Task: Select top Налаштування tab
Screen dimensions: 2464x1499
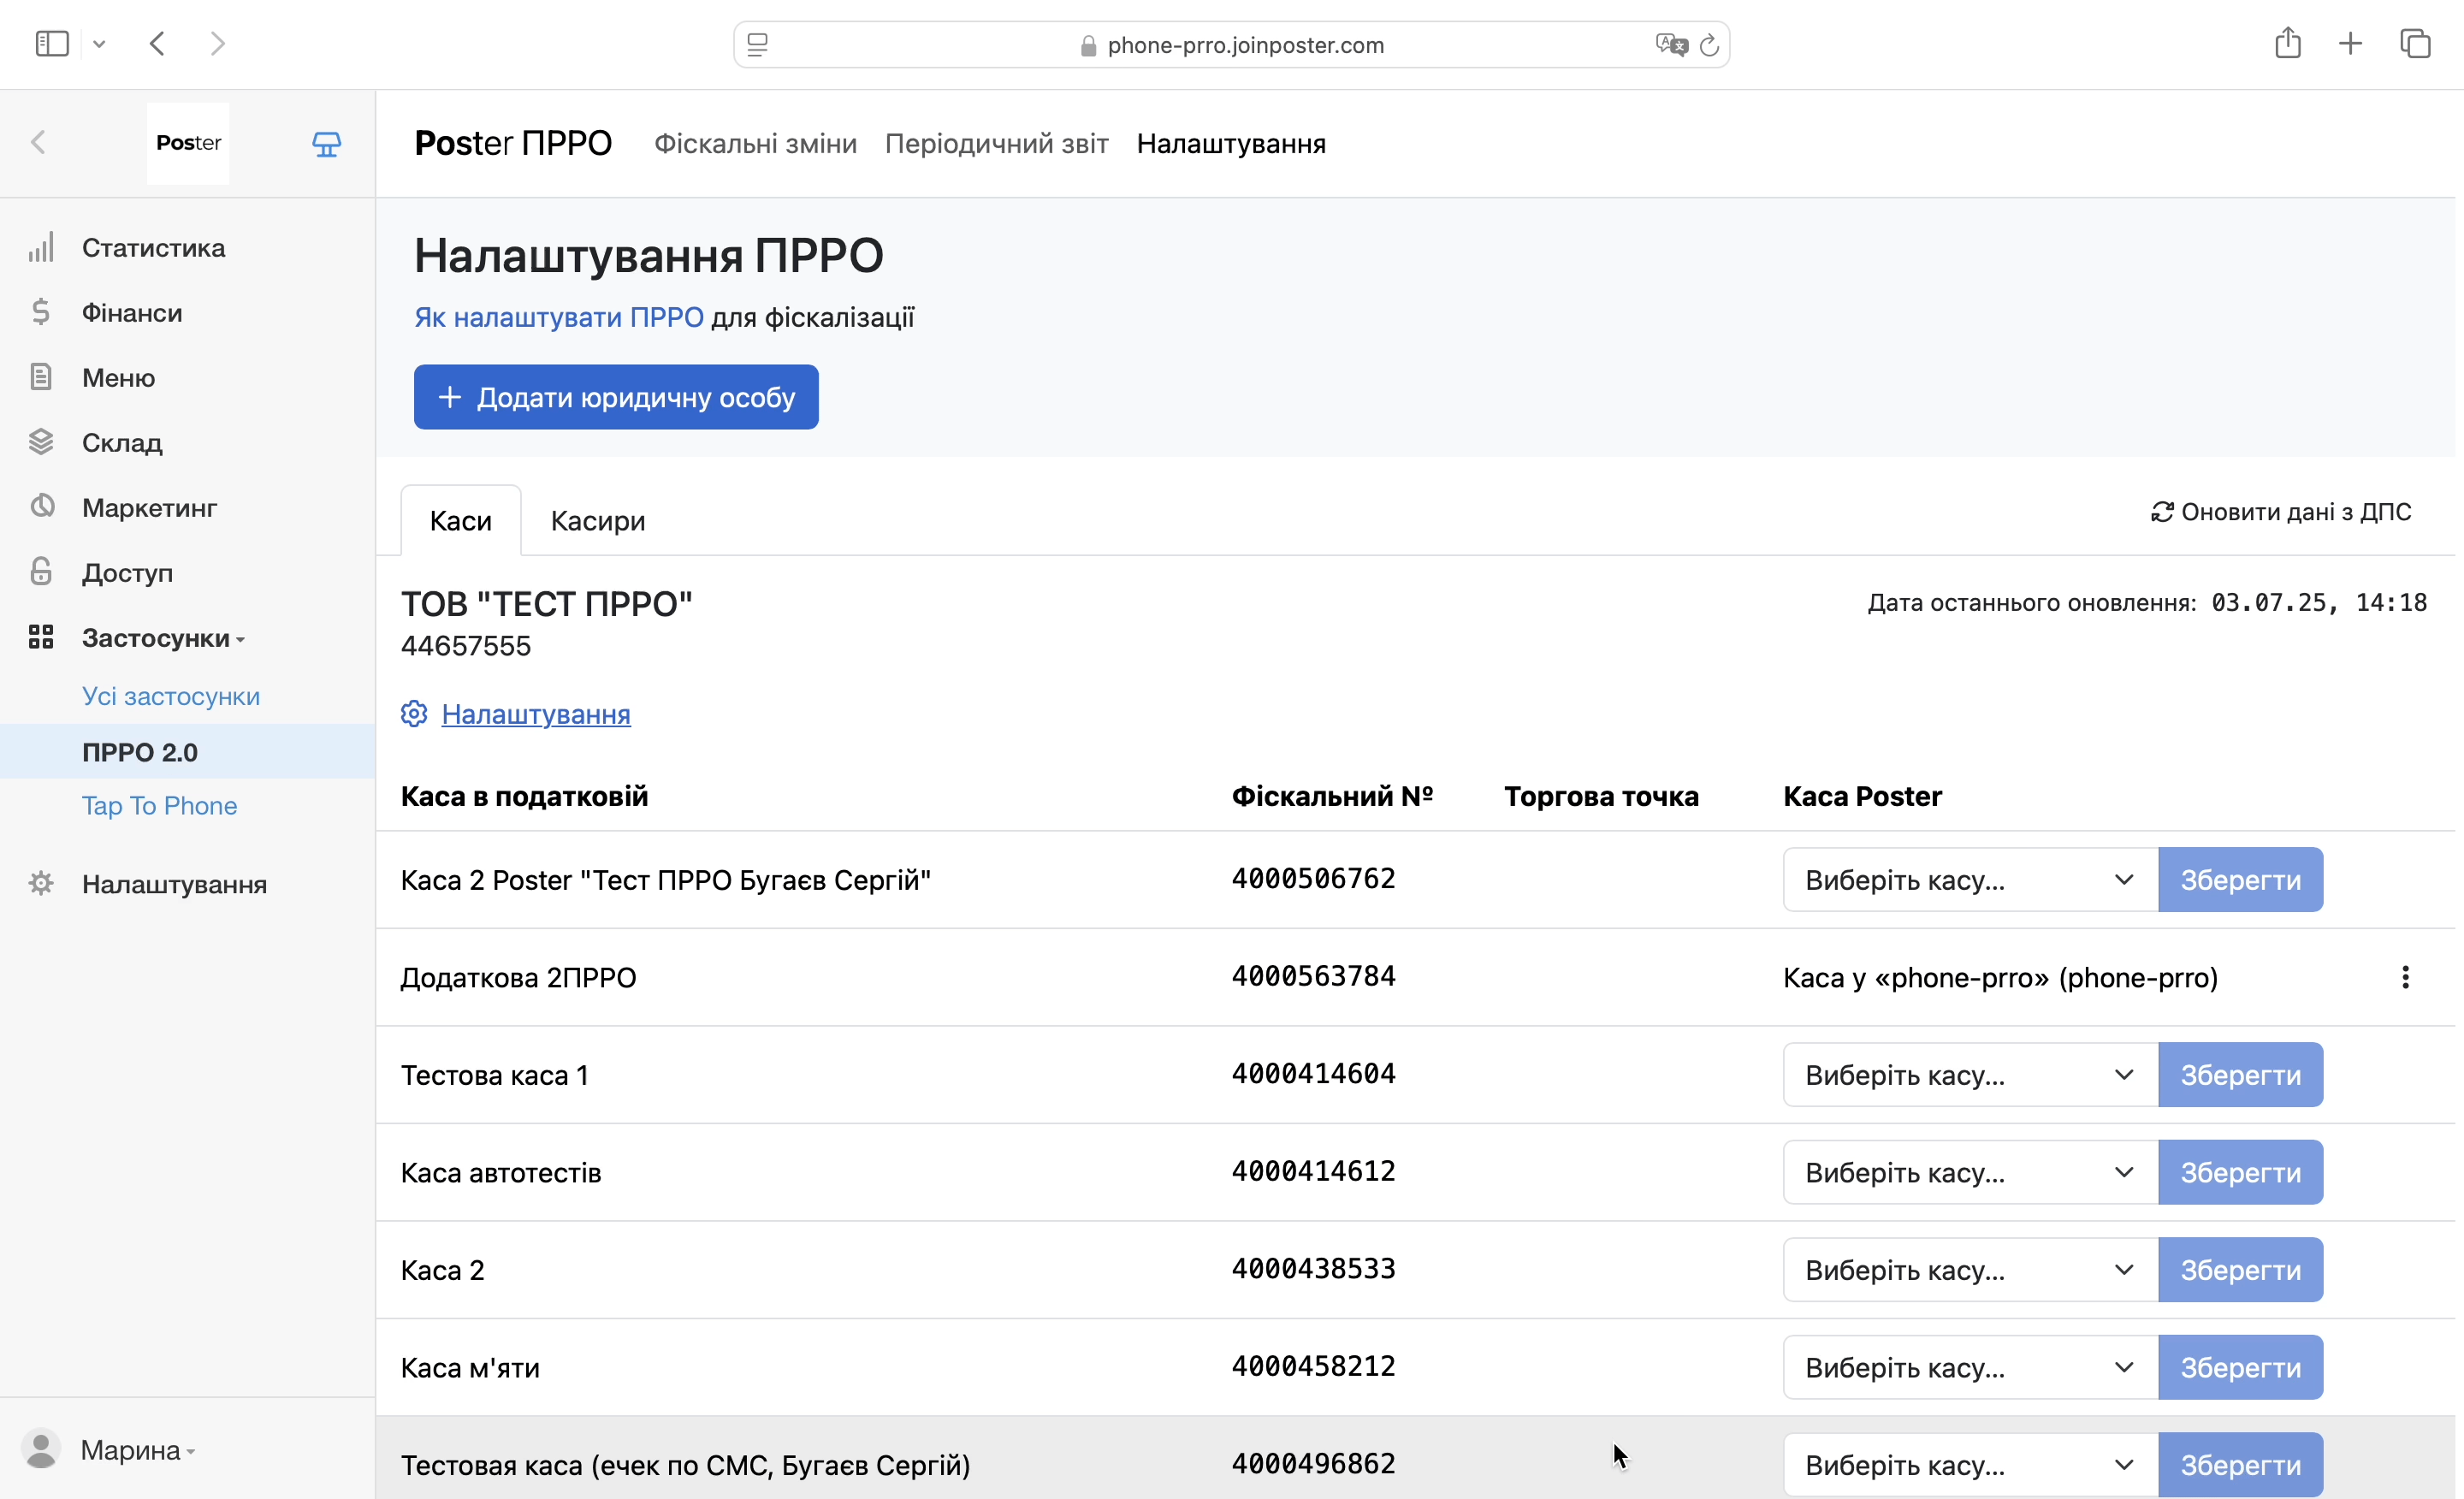Action: [1231, 144]
